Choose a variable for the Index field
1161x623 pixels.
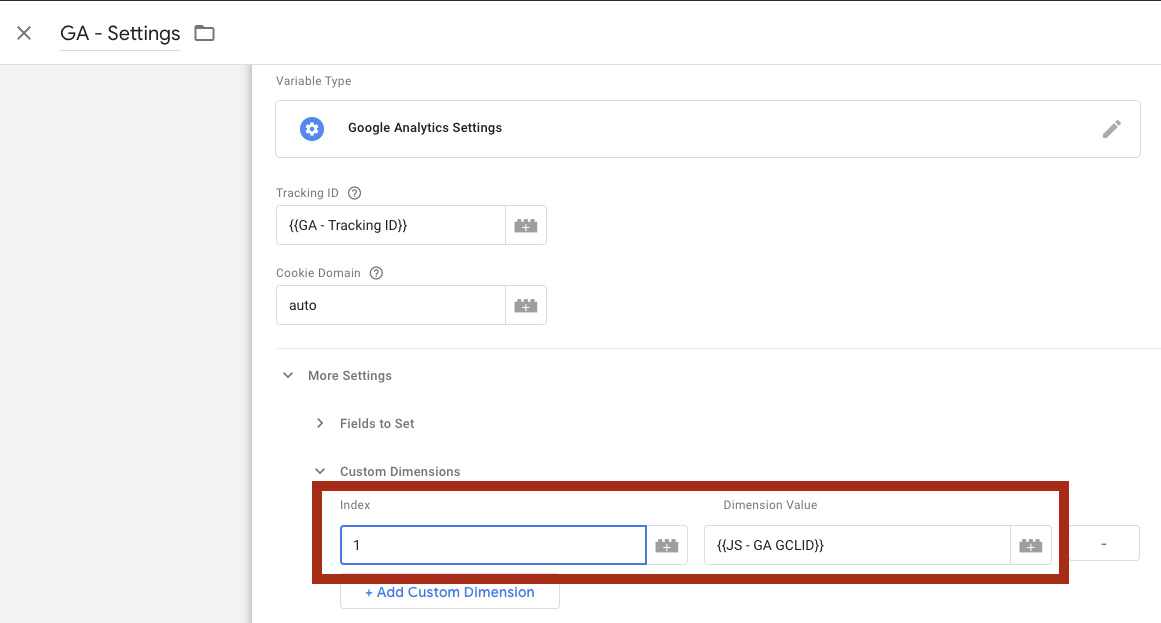point(667,546)
